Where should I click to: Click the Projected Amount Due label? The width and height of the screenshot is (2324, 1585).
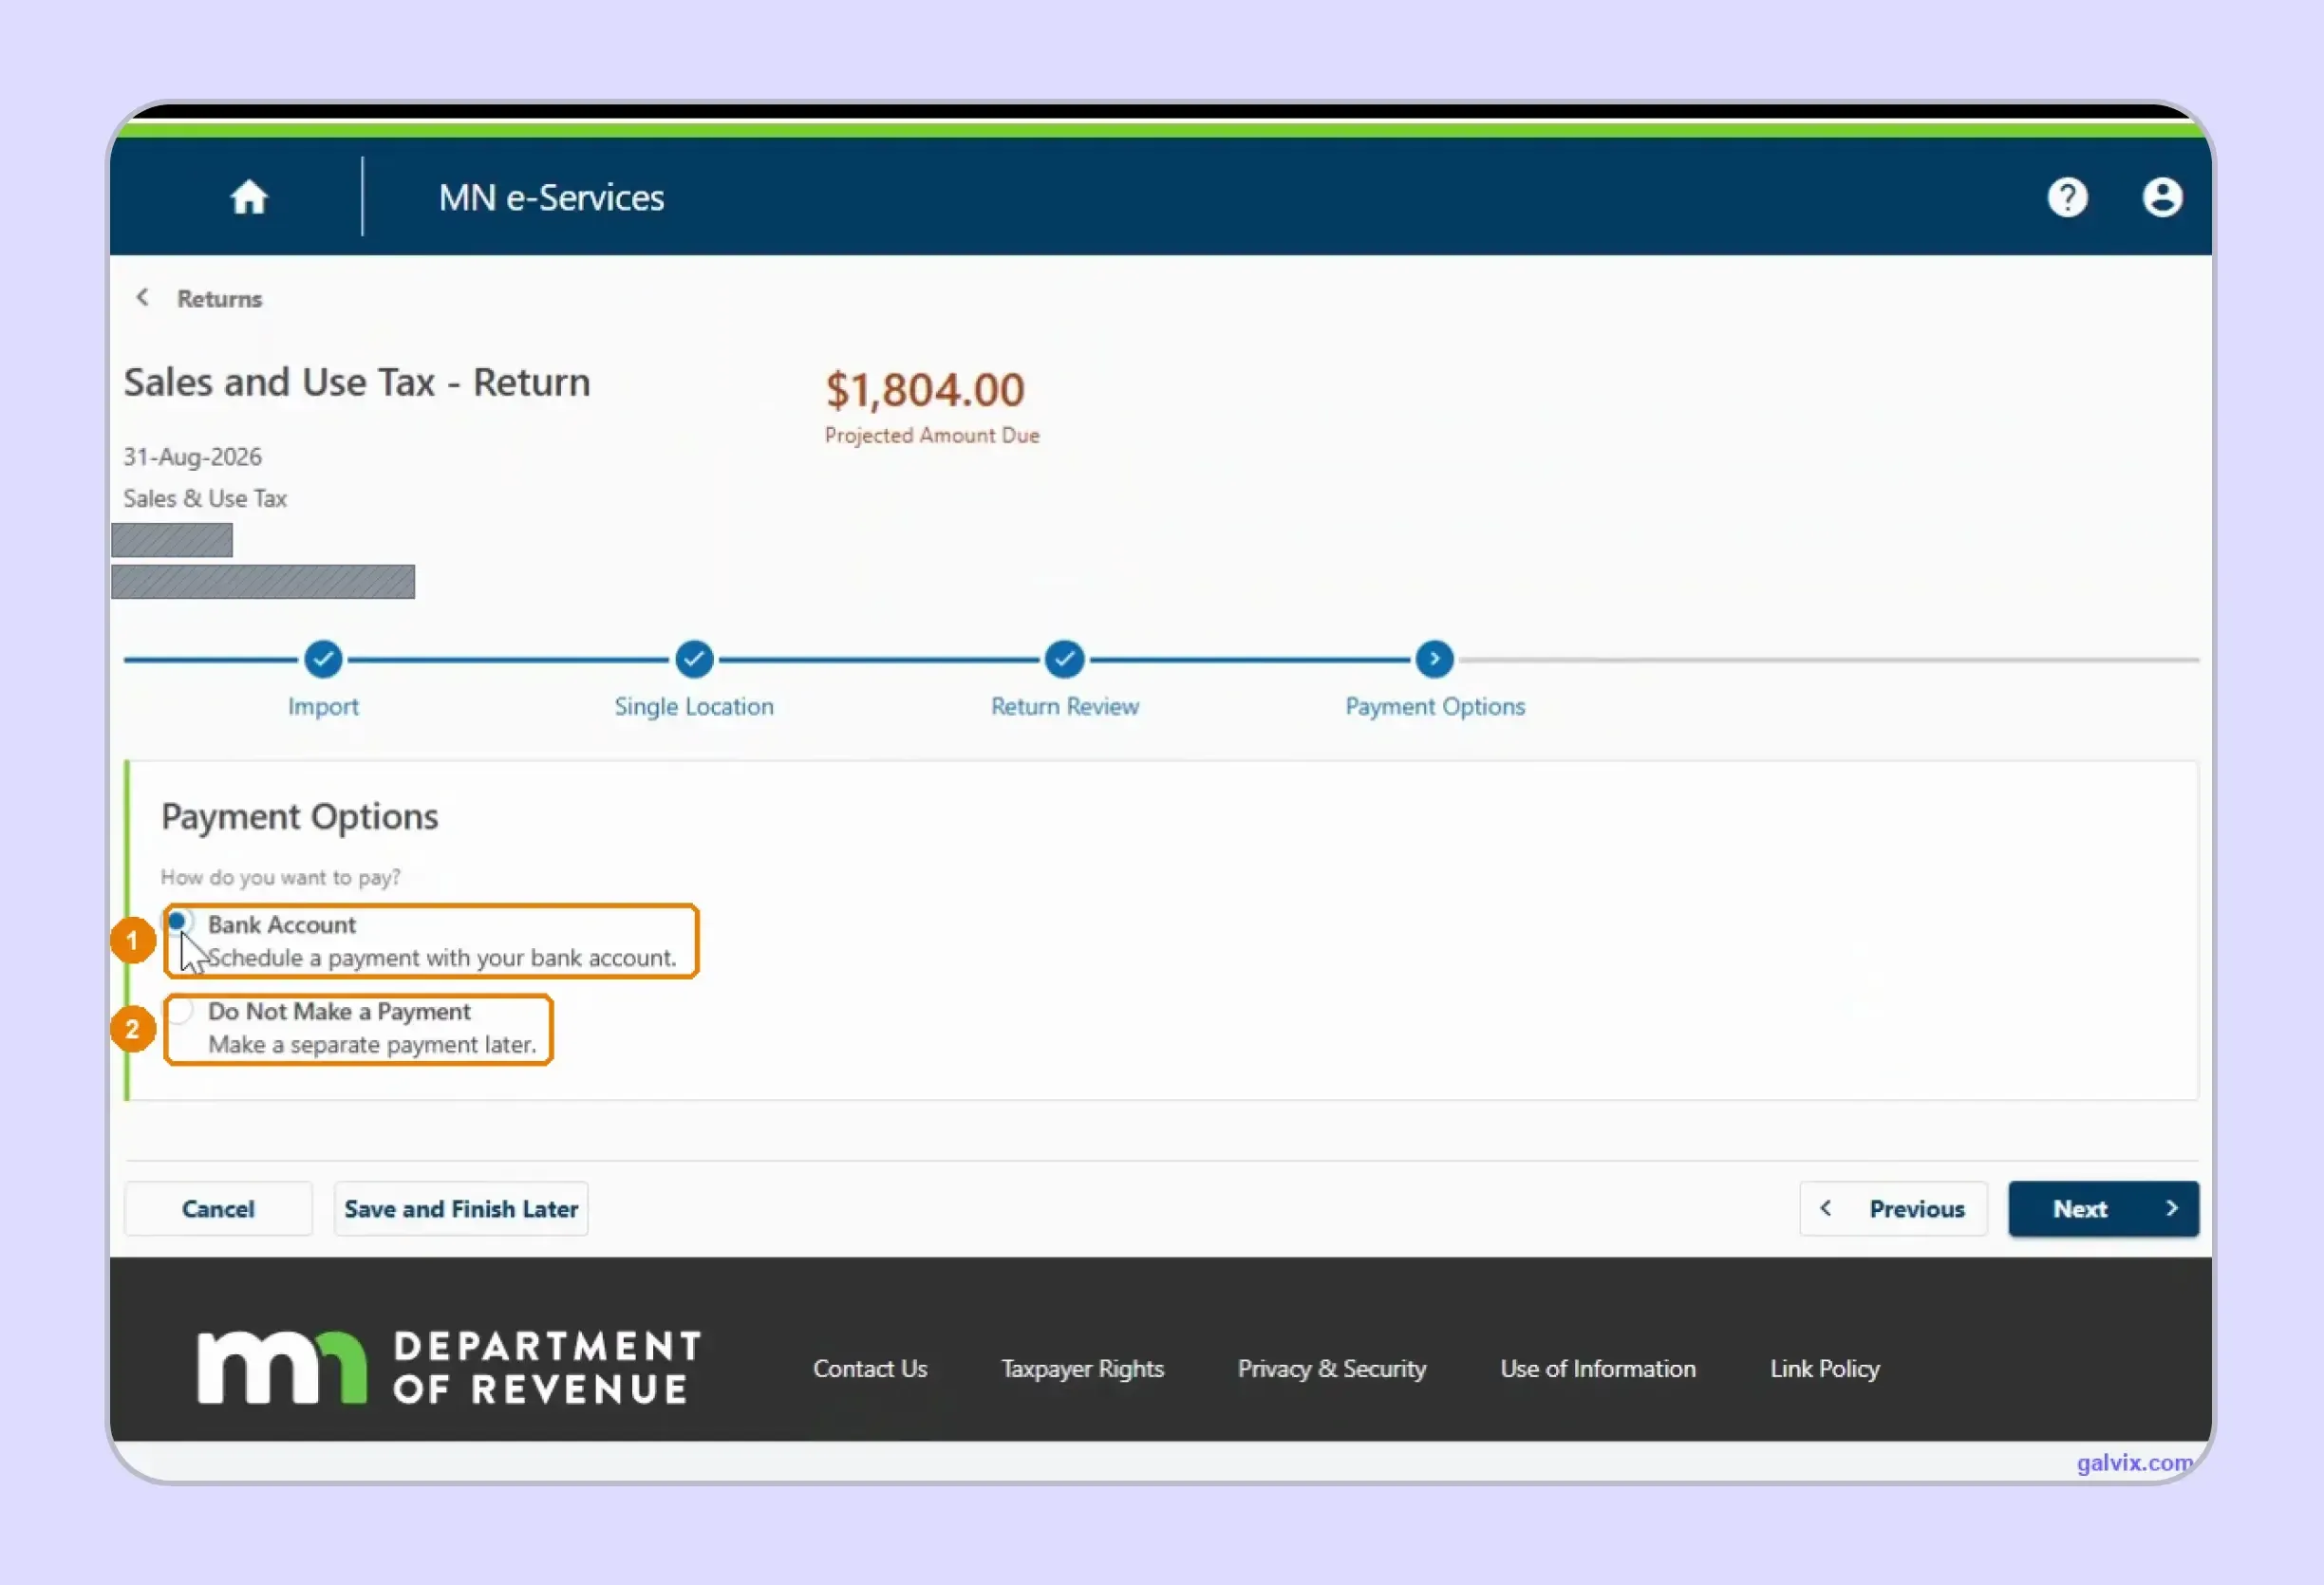point(932,435)
